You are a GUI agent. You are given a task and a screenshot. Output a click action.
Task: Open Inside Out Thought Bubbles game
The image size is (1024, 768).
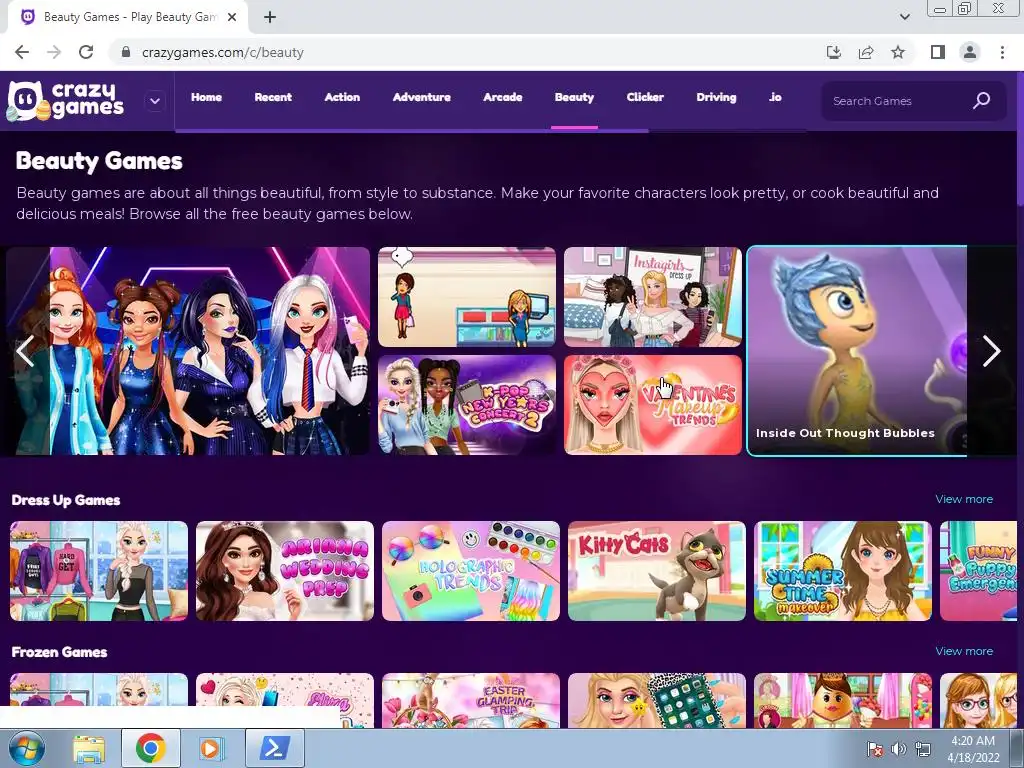tap(857, 351)
